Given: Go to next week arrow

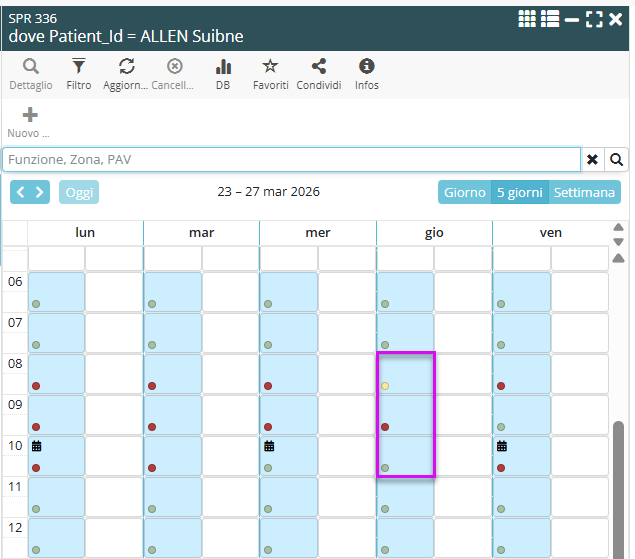Looking at the screenshot, I should (x=40, y=192).
